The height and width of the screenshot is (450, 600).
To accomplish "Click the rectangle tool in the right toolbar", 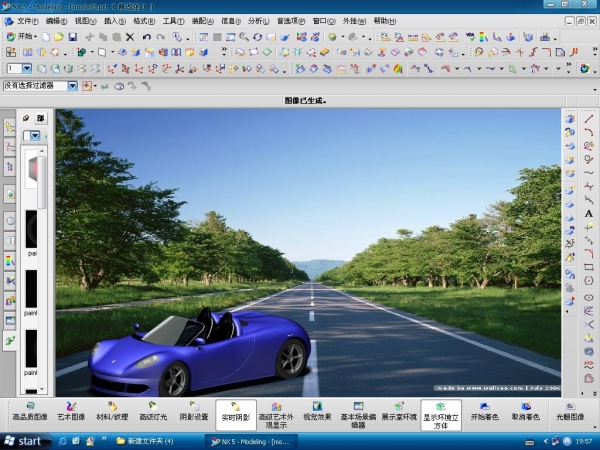I will coord(589,267).
